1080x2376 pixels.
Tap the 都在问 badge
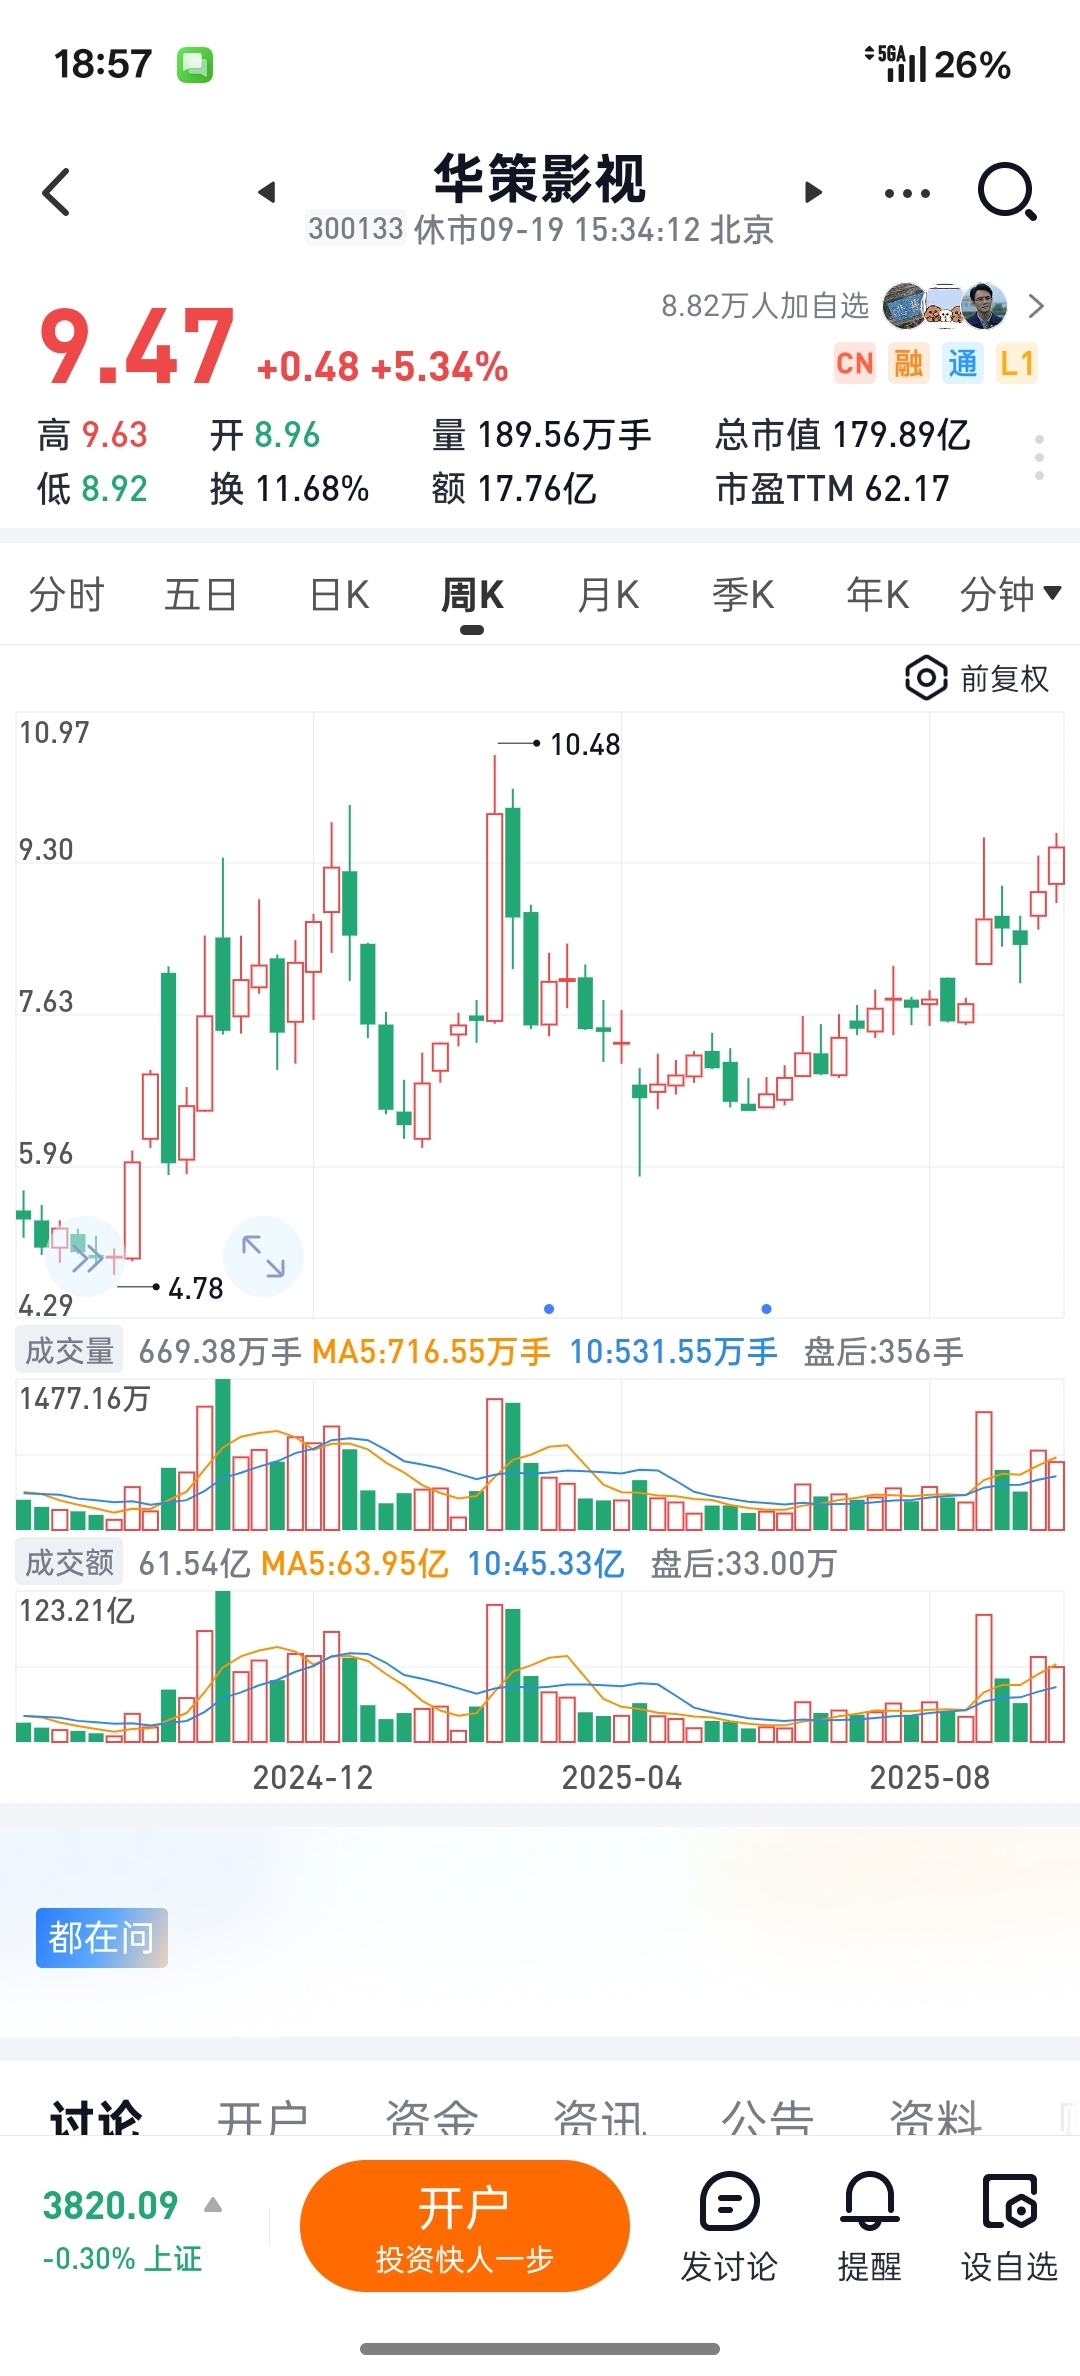(x=101, y=1938)
